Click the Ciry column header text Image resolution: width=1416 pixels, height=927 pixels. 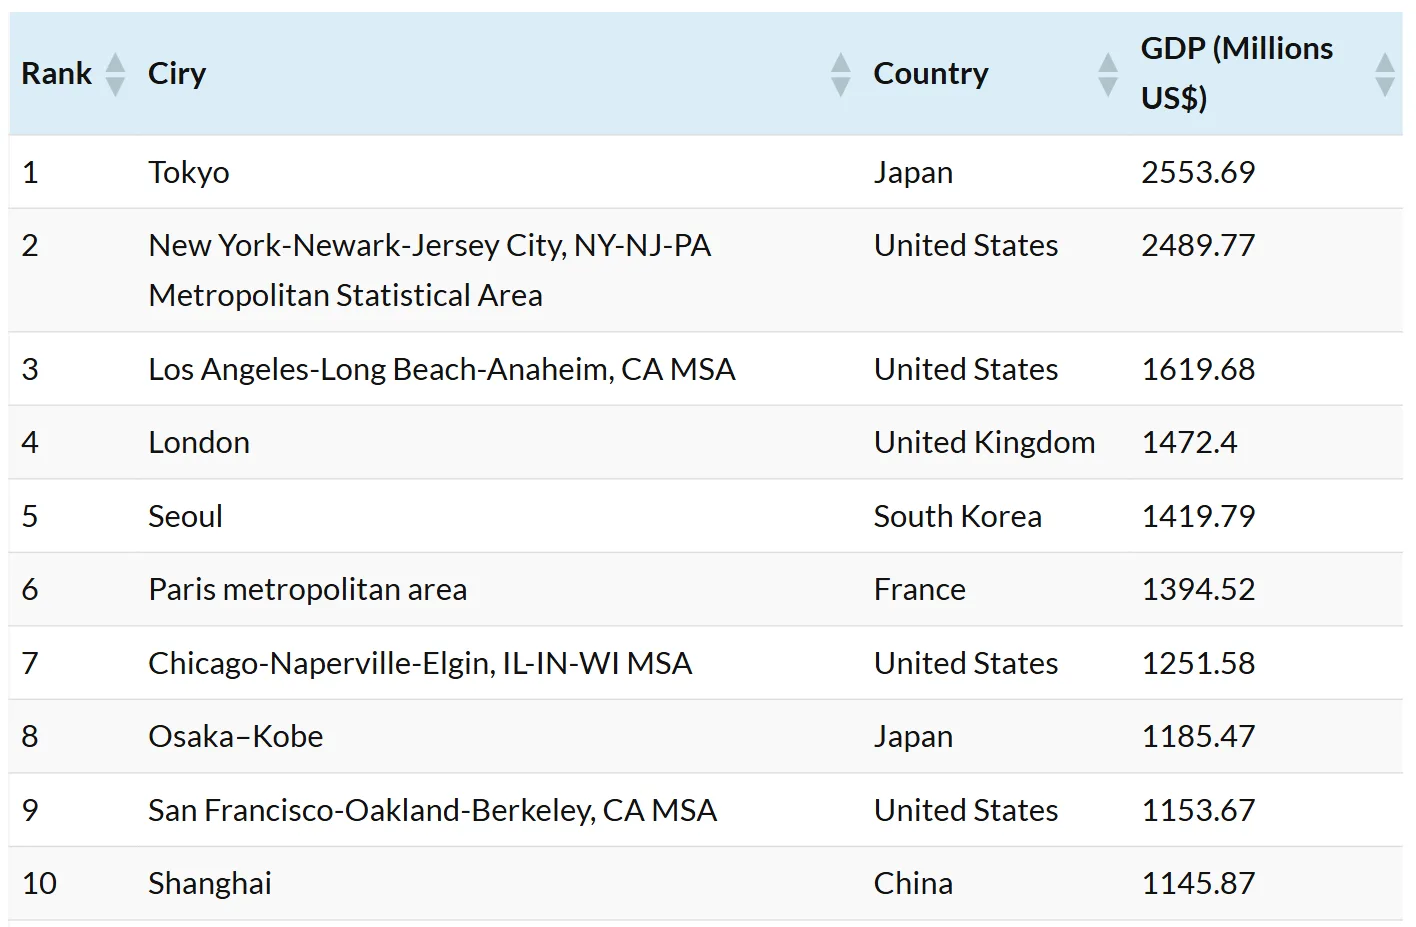[x=177, y=74]
